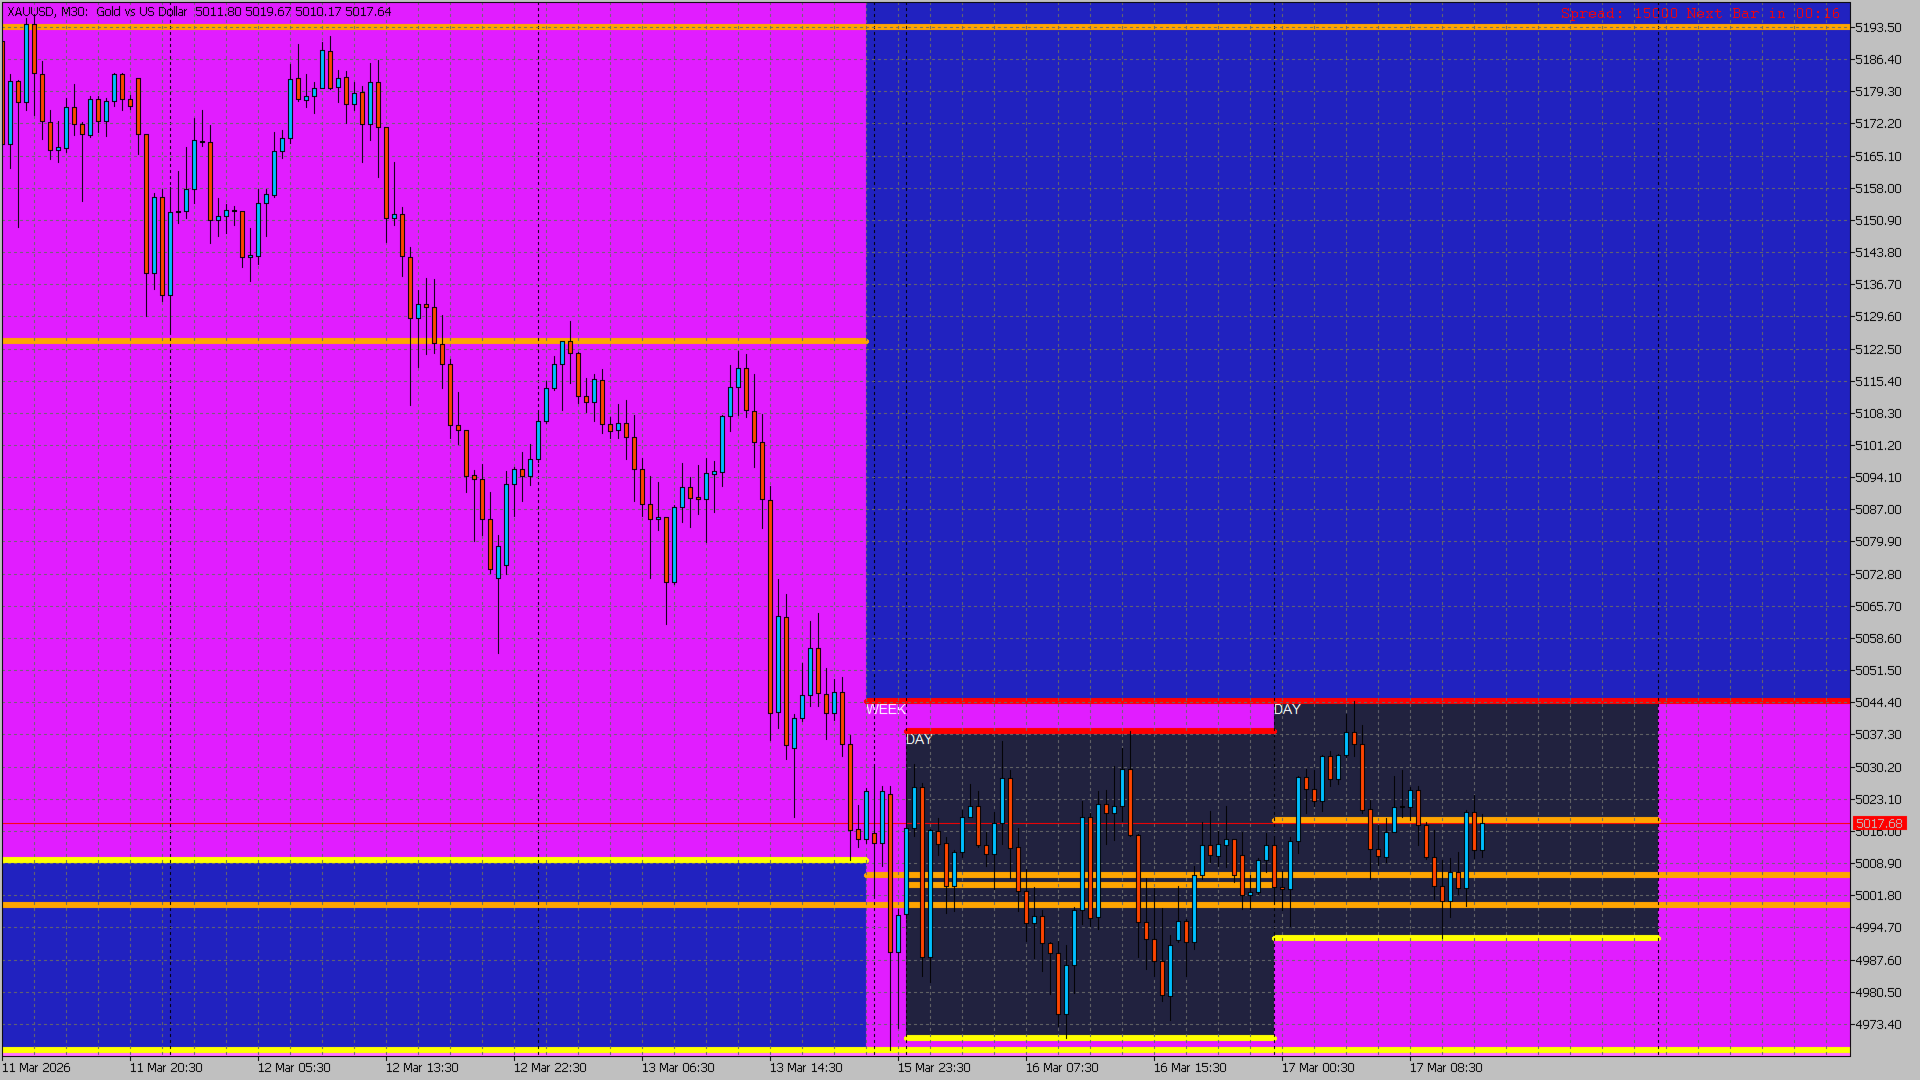This screenshot has width=1920, height=1080.
Task: Click the 5044.40 price scale label
Action: pyautogui.click(x=1877, y=703)
